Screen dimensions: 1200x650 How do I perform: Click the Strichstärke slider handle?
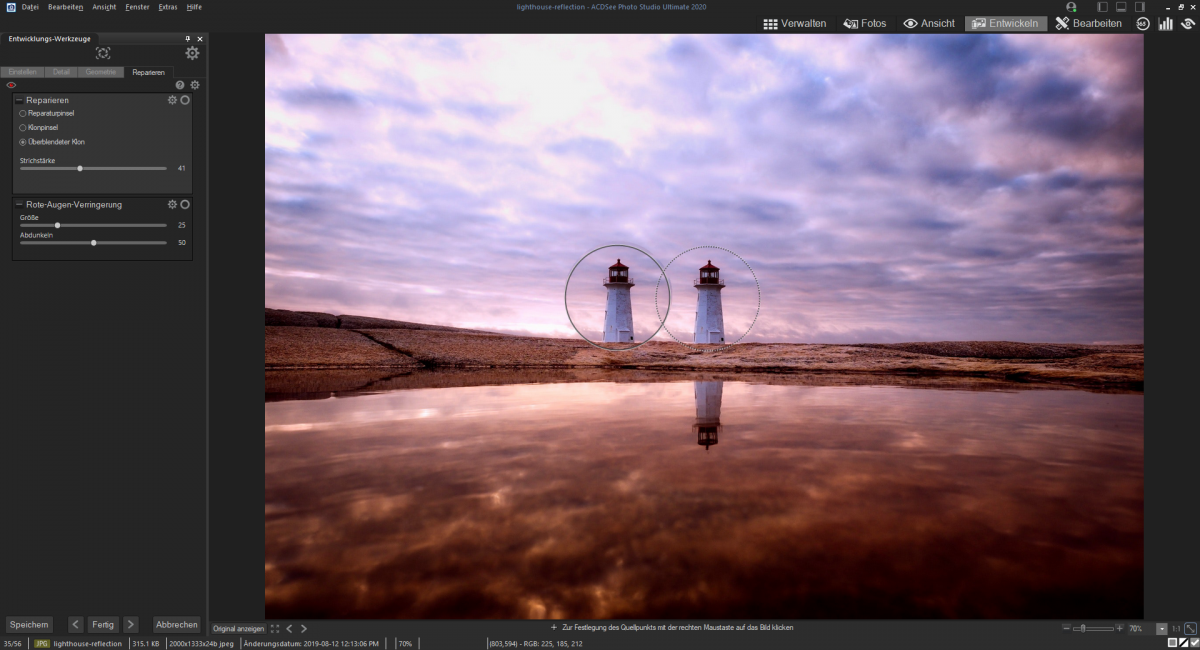click(80, 168)
